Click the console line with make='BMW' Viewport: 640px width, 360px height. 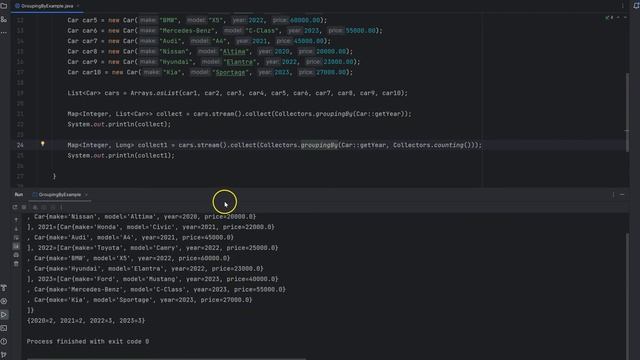pyautogui.click(x=129, y=258)
